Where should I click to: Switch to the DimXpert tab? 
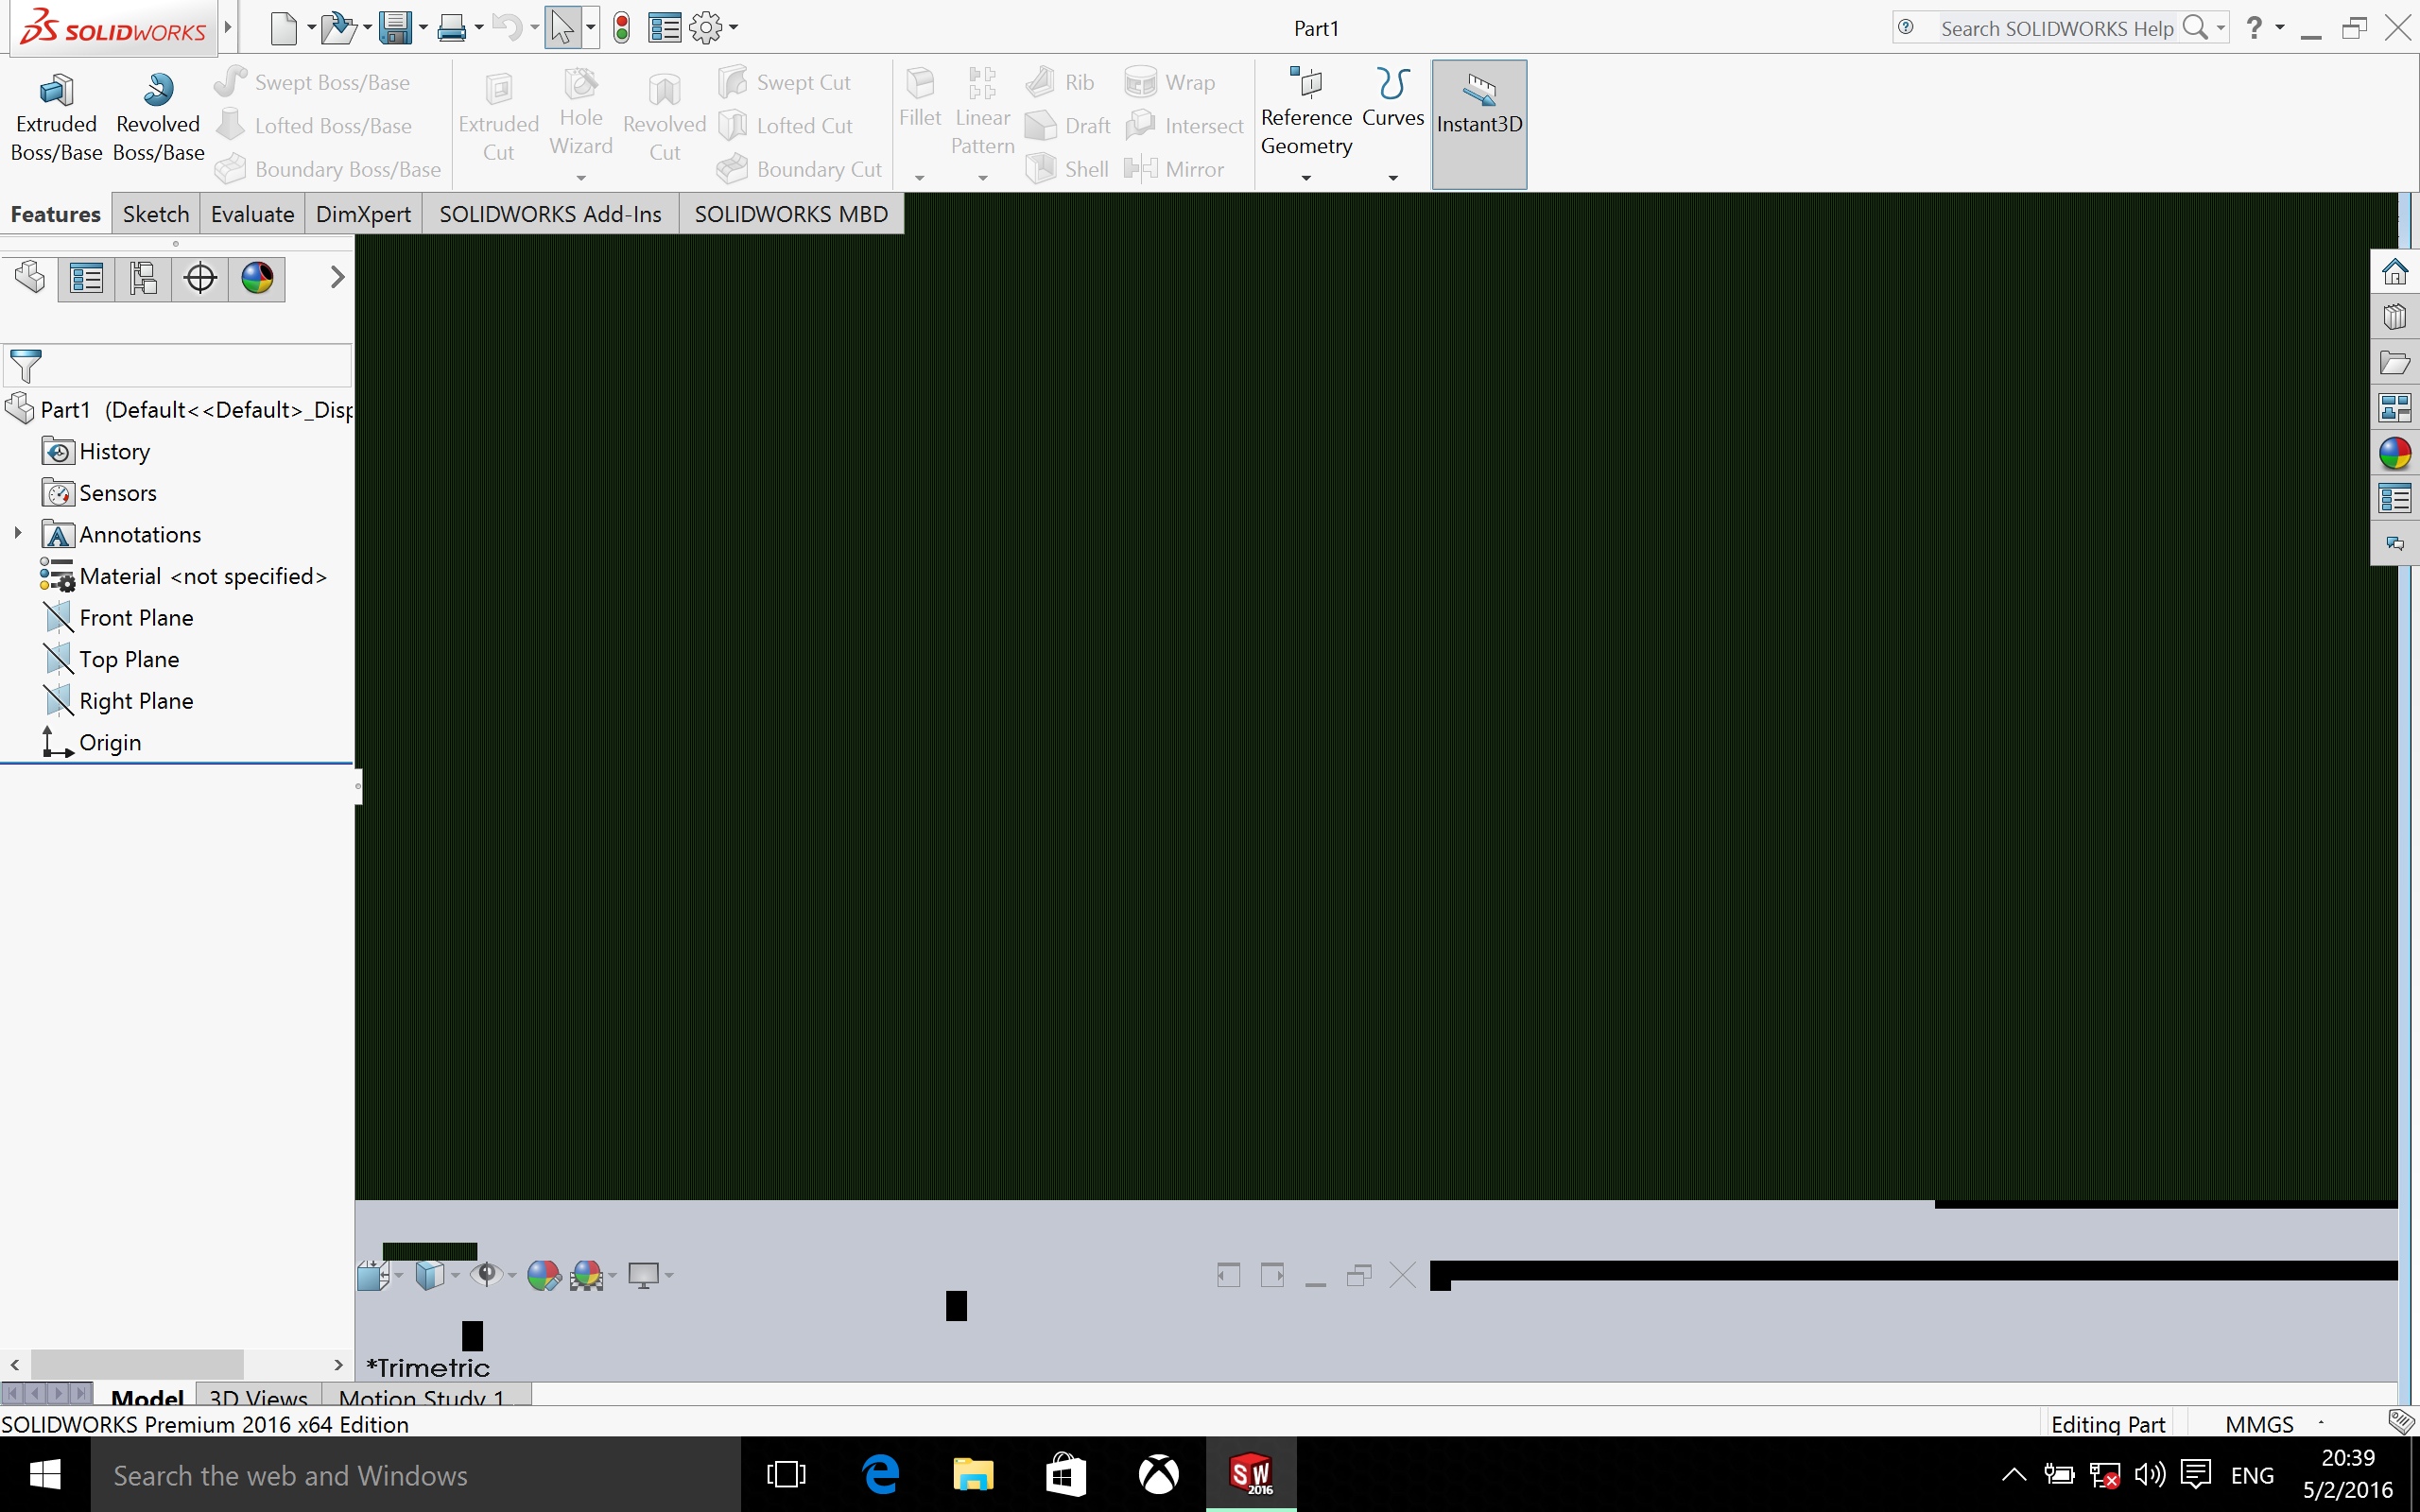[363, 214]
